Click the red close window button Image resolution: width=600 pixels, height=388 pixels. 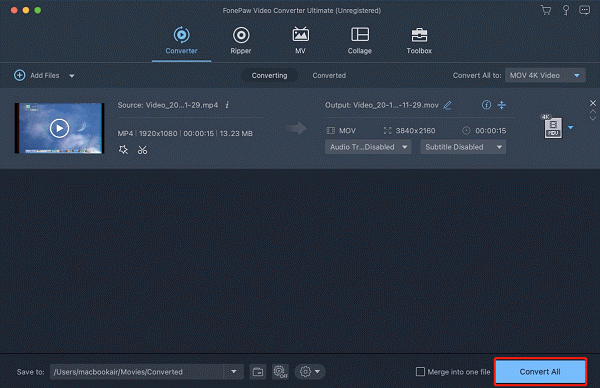pyautogui.click(x=14, y=10)
